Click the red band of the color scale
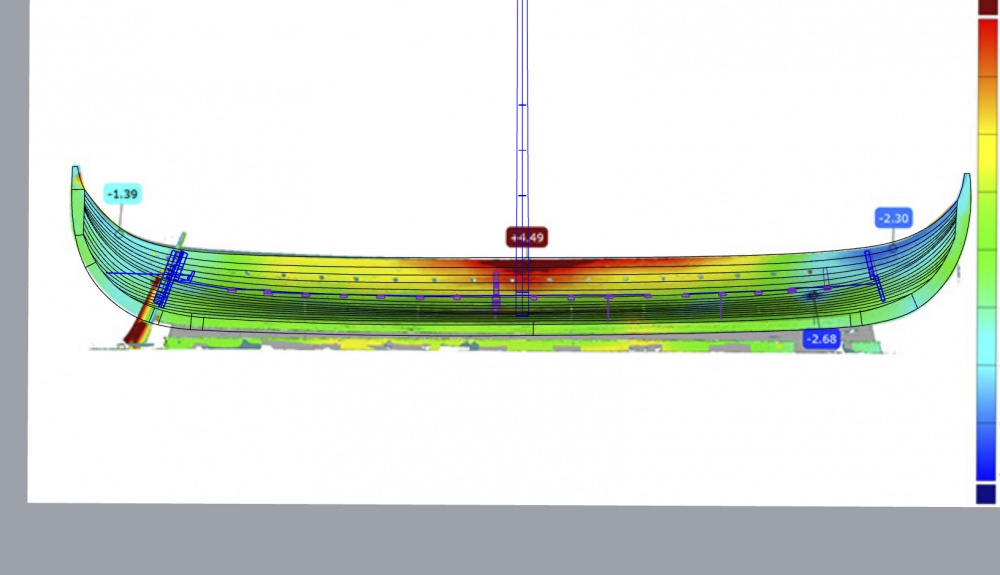 pyautogui.click(x=987, y=48)
